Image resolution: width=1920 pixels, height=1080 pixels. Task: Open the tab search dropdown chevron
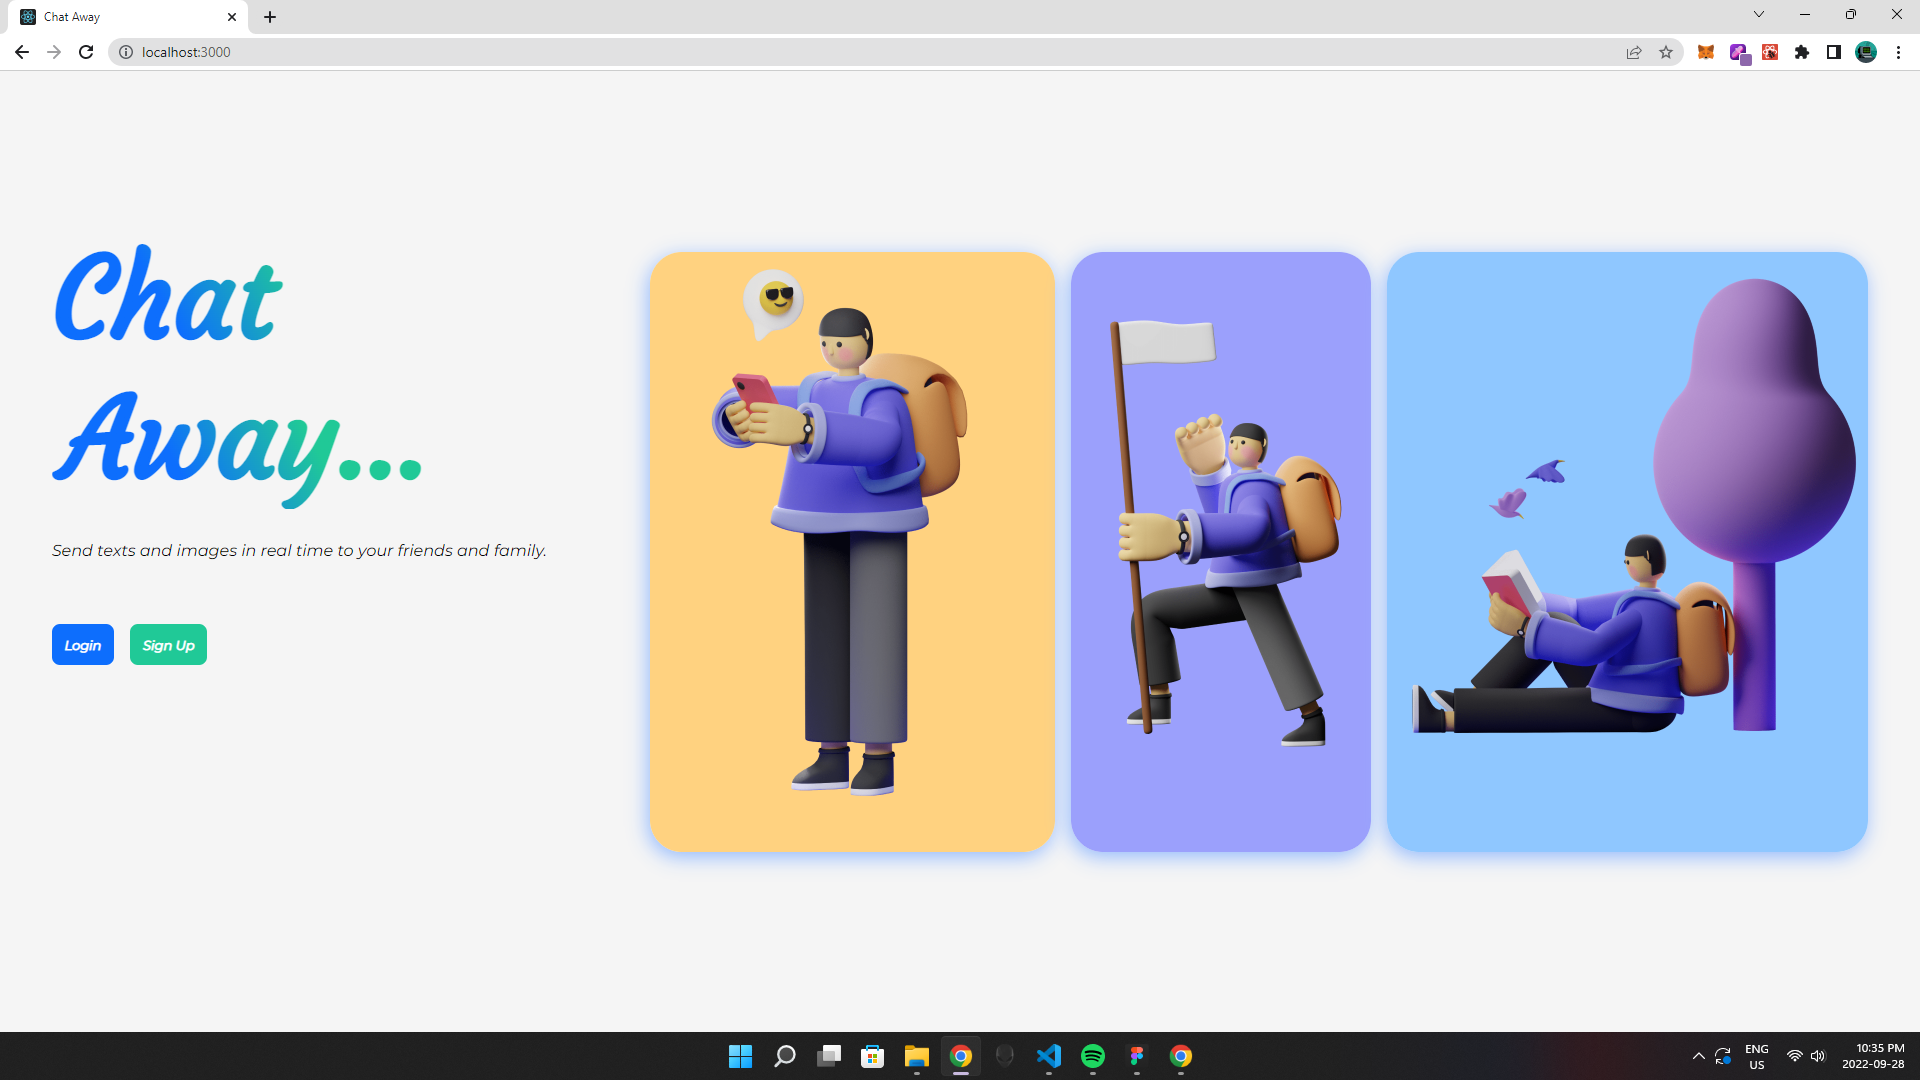tap(1759, 15)
